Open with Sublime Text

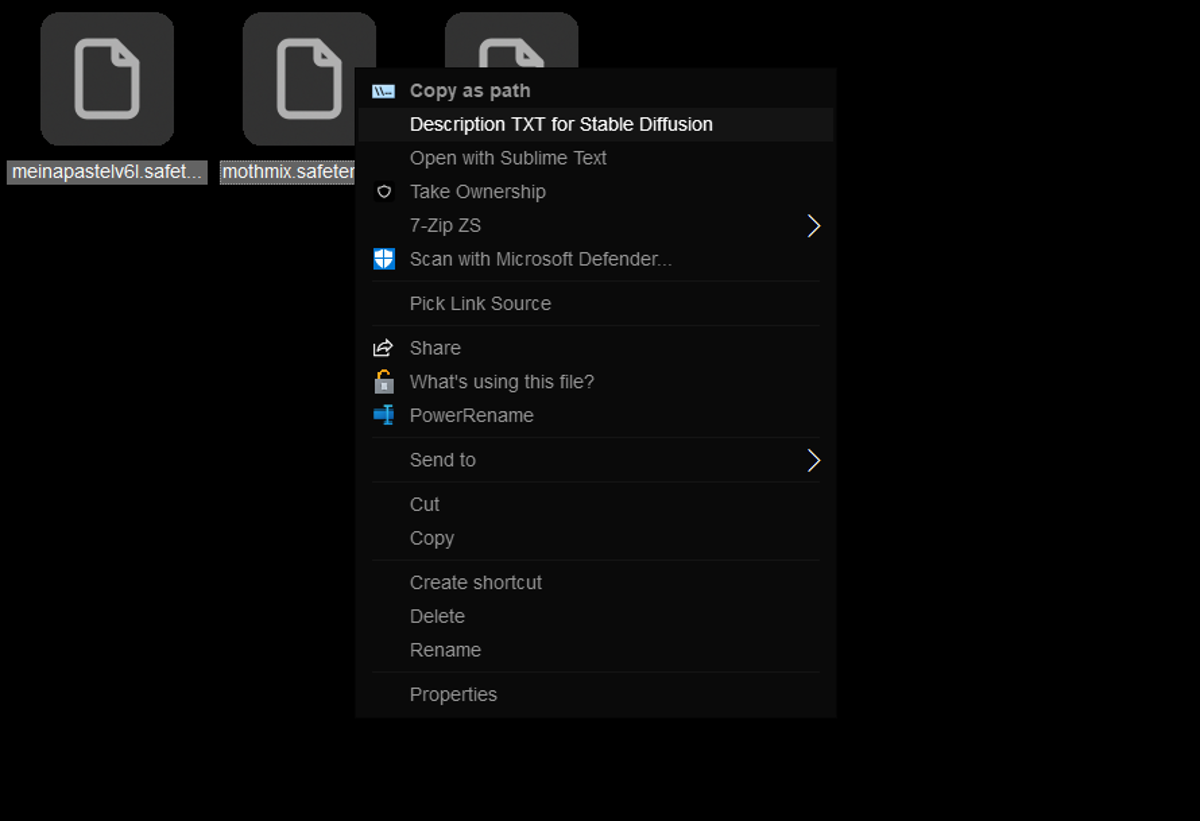coord(507,157)
